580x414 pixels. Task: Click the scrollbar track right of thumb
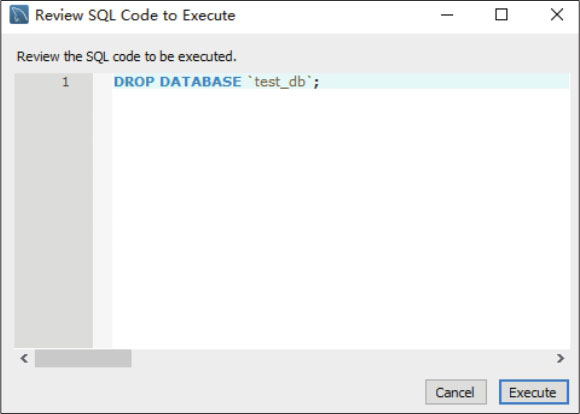[341, 358]
